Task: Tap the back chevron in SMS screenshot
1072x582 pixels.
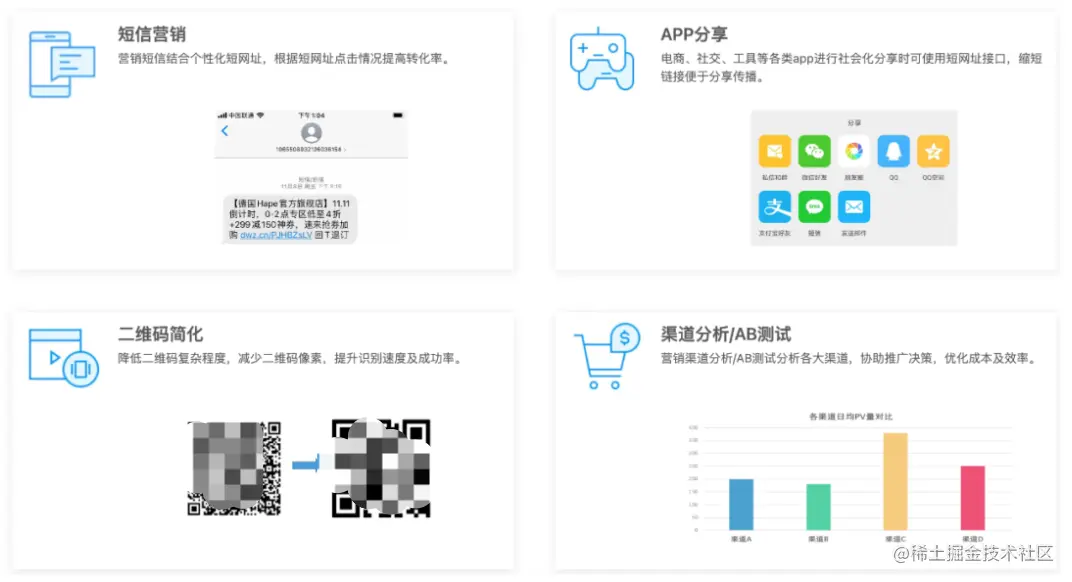Action: pyautogui.click(x=224, y=131)
